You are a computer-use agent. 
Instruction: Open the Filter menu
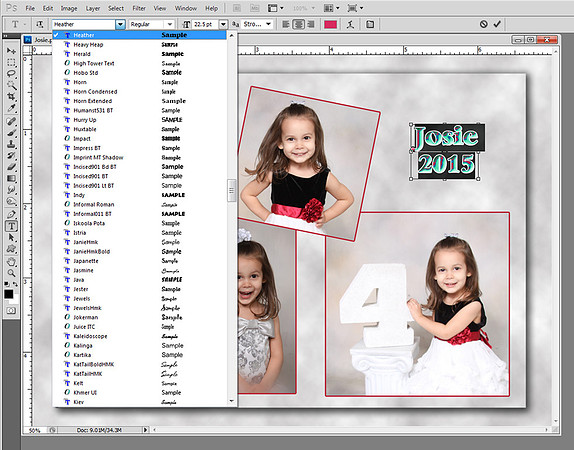pos(139,8)
